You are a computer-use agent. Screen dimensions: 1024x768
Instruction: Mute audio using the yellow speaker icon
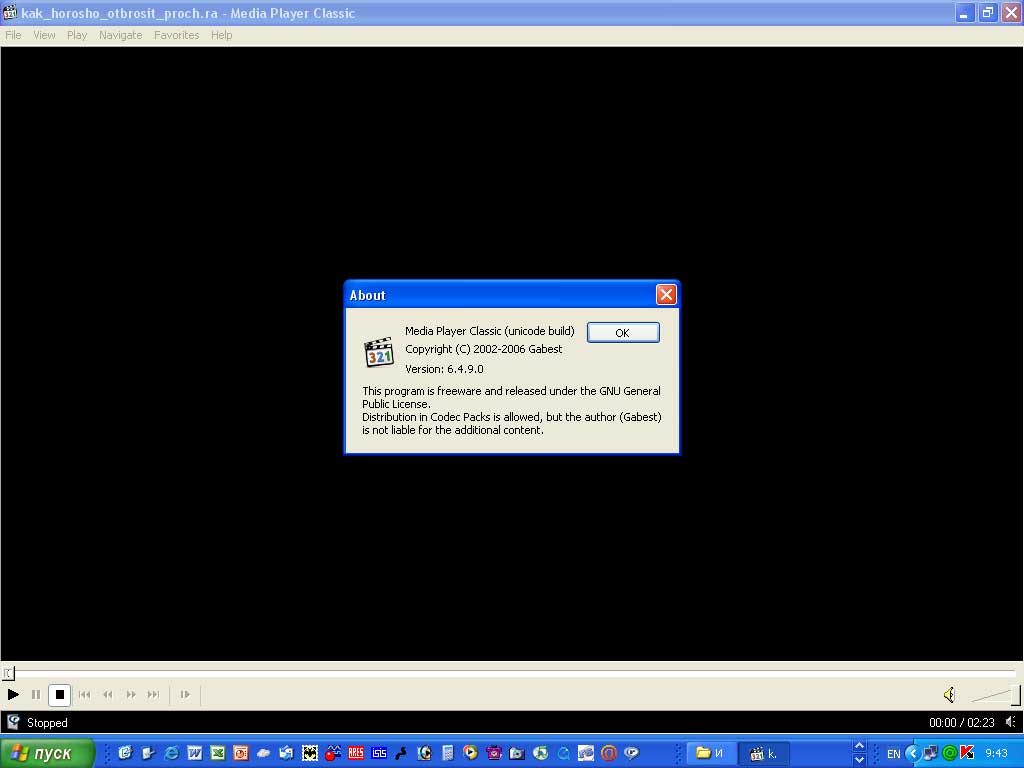tap(950, 695)
